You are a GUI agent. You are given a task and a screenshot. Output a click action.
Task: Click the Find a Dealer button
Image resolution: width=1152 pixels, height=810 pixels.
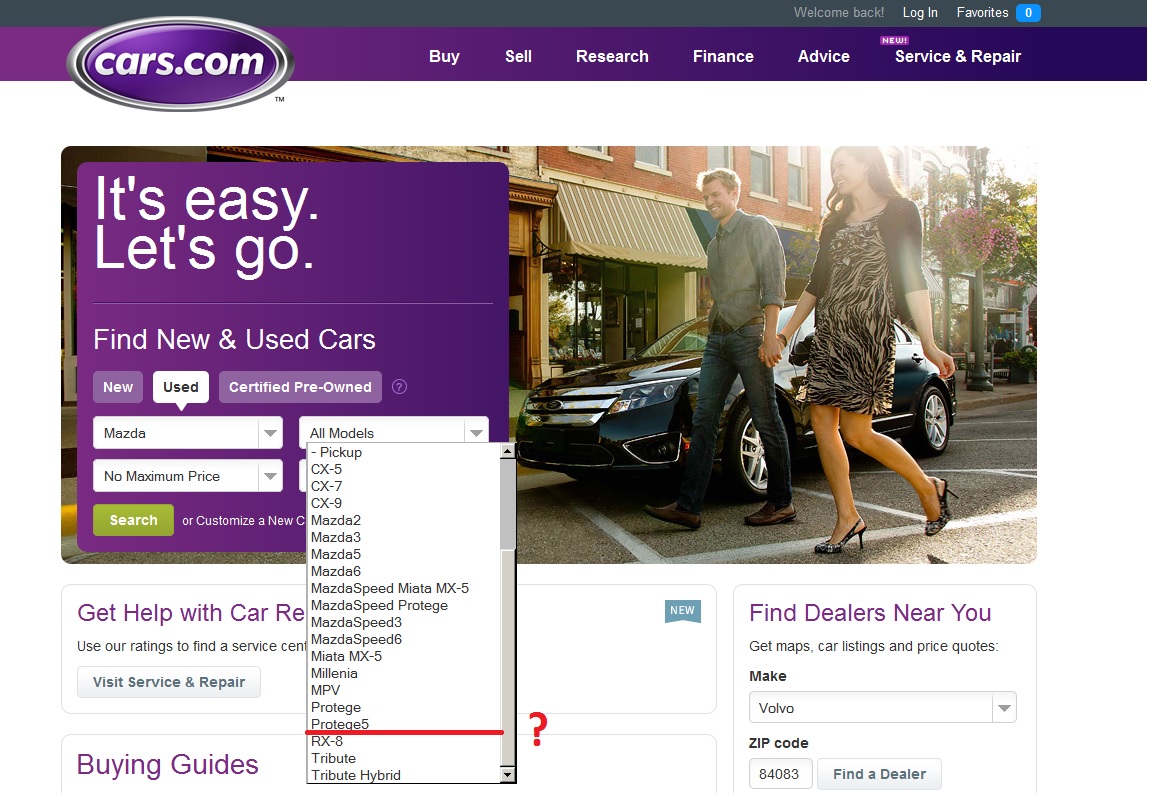pos(879,774)
